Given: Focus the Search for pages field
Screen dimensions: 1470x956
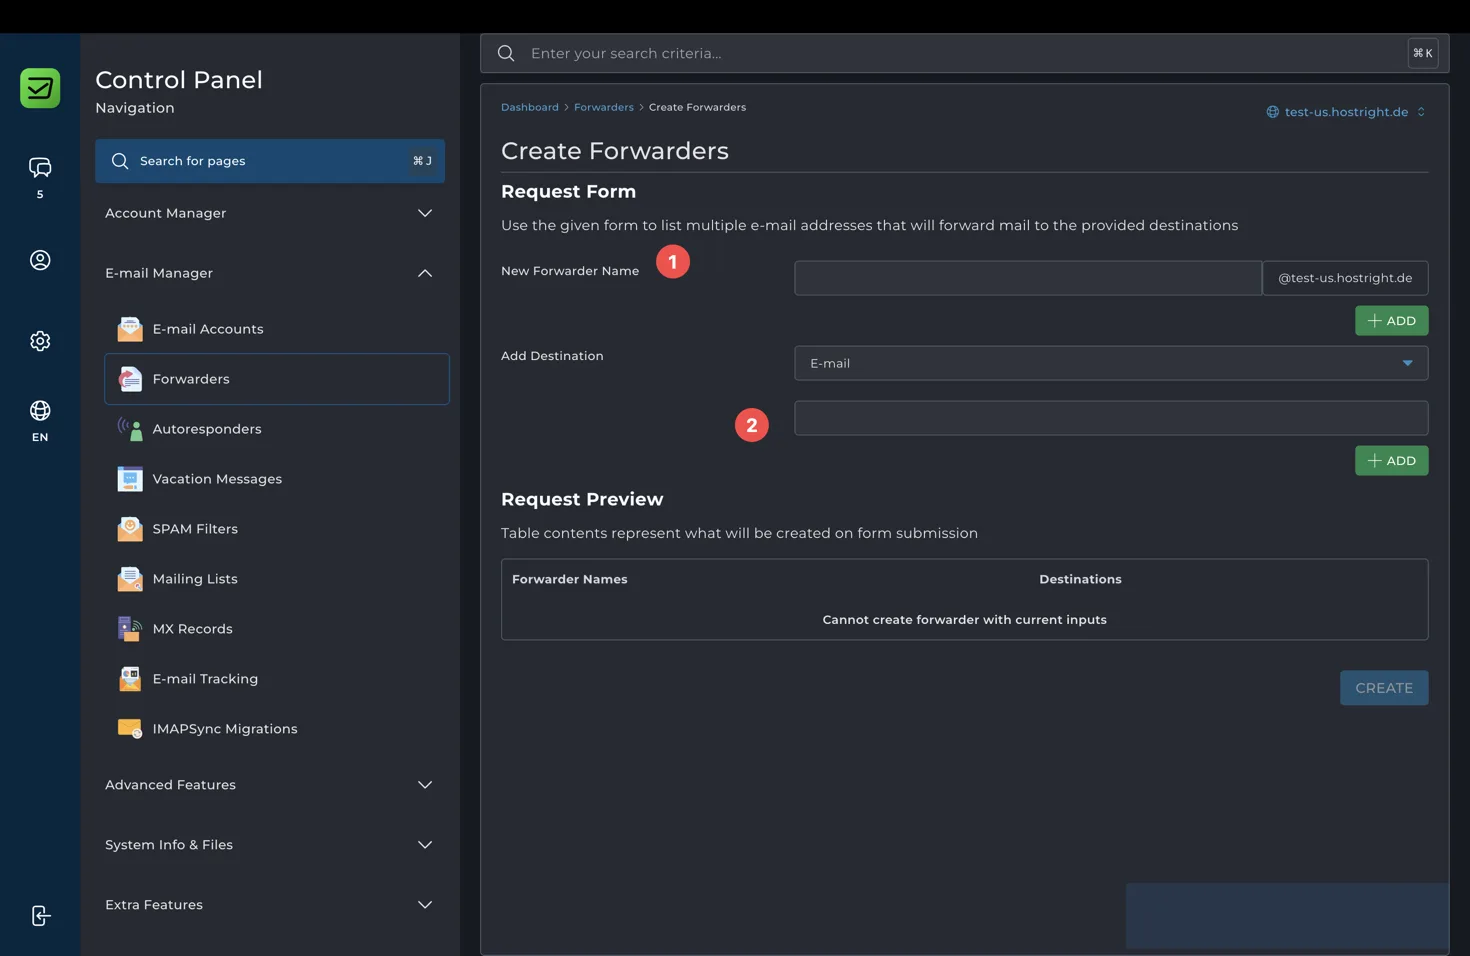Looking at the screenshot, I should tap(269, 161).
